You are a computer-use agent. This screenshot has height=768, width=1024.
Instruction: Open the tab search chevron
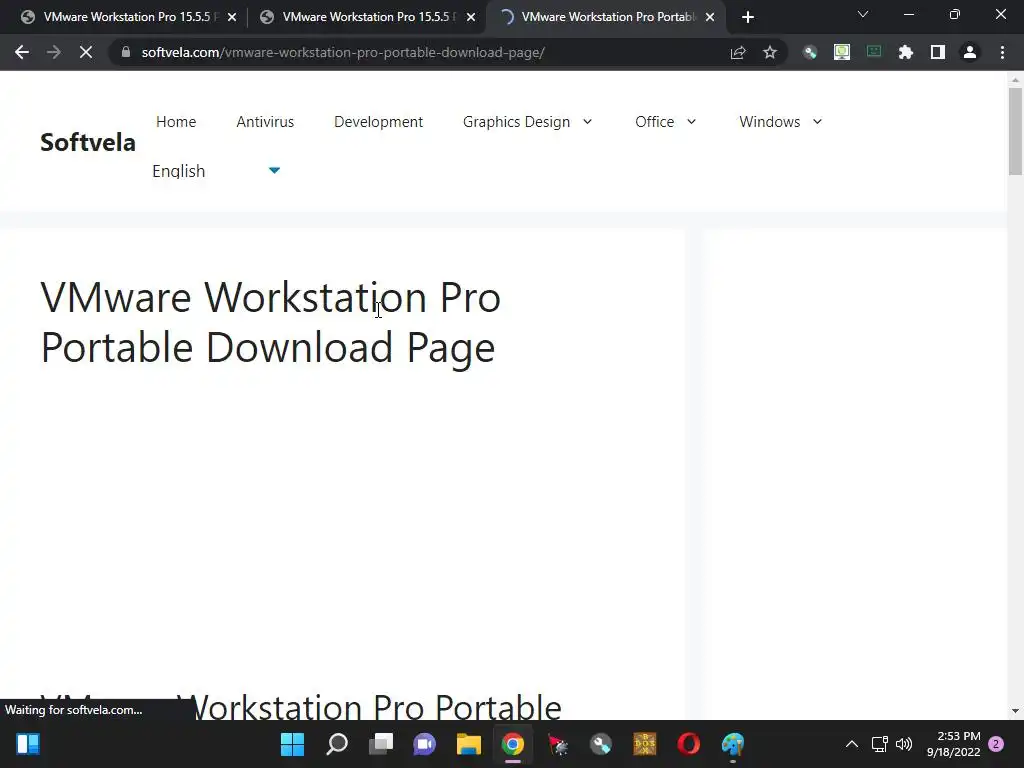863,14
